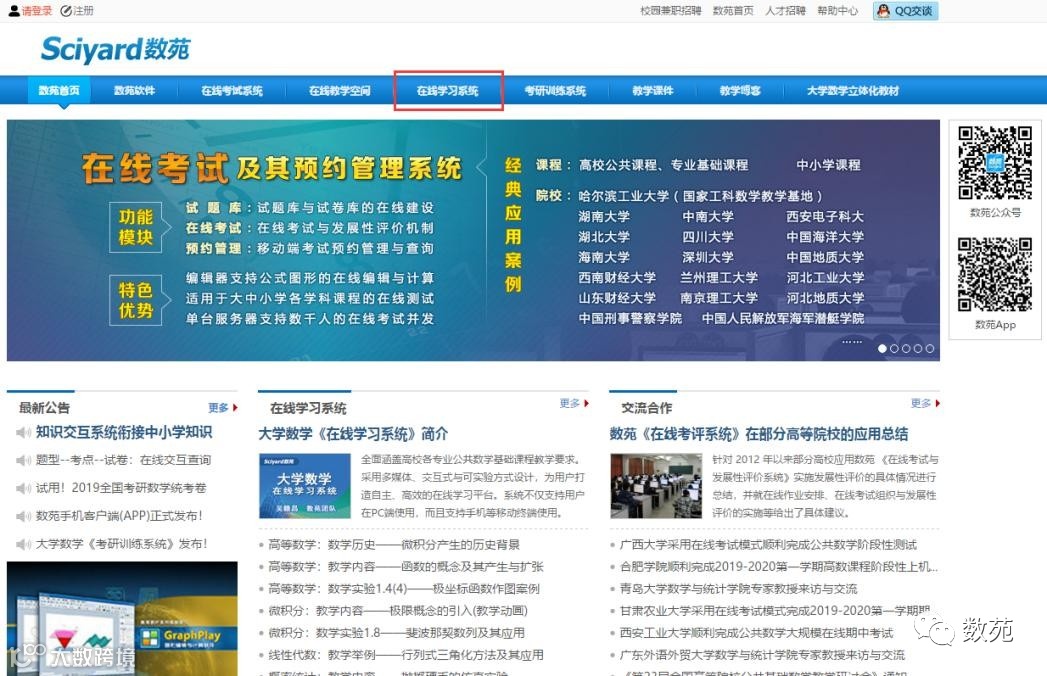
Task: Open announcement 大学数学《考研训练系统》发布
Action: (122, 544)
